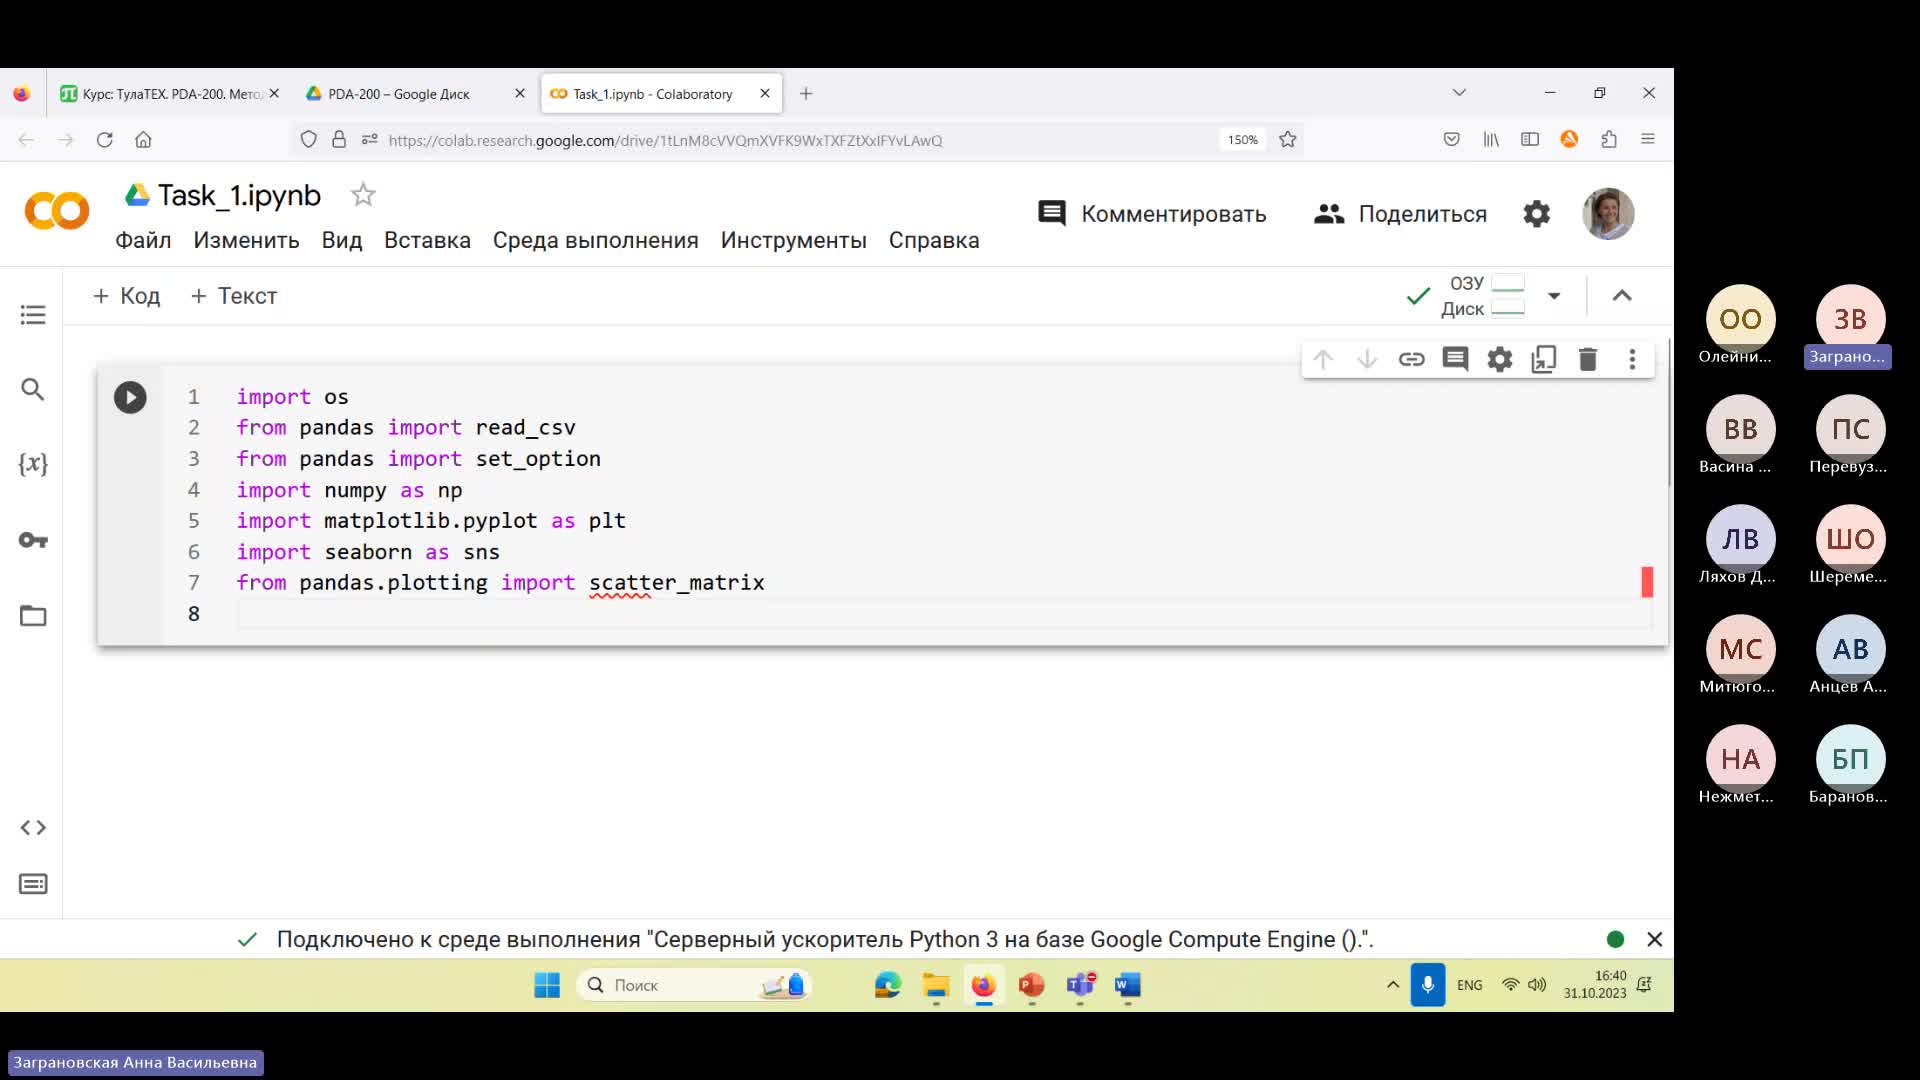Open the user account avatar
The height and width of the screenshot is (1080, 1920).
coord(1608,213)
